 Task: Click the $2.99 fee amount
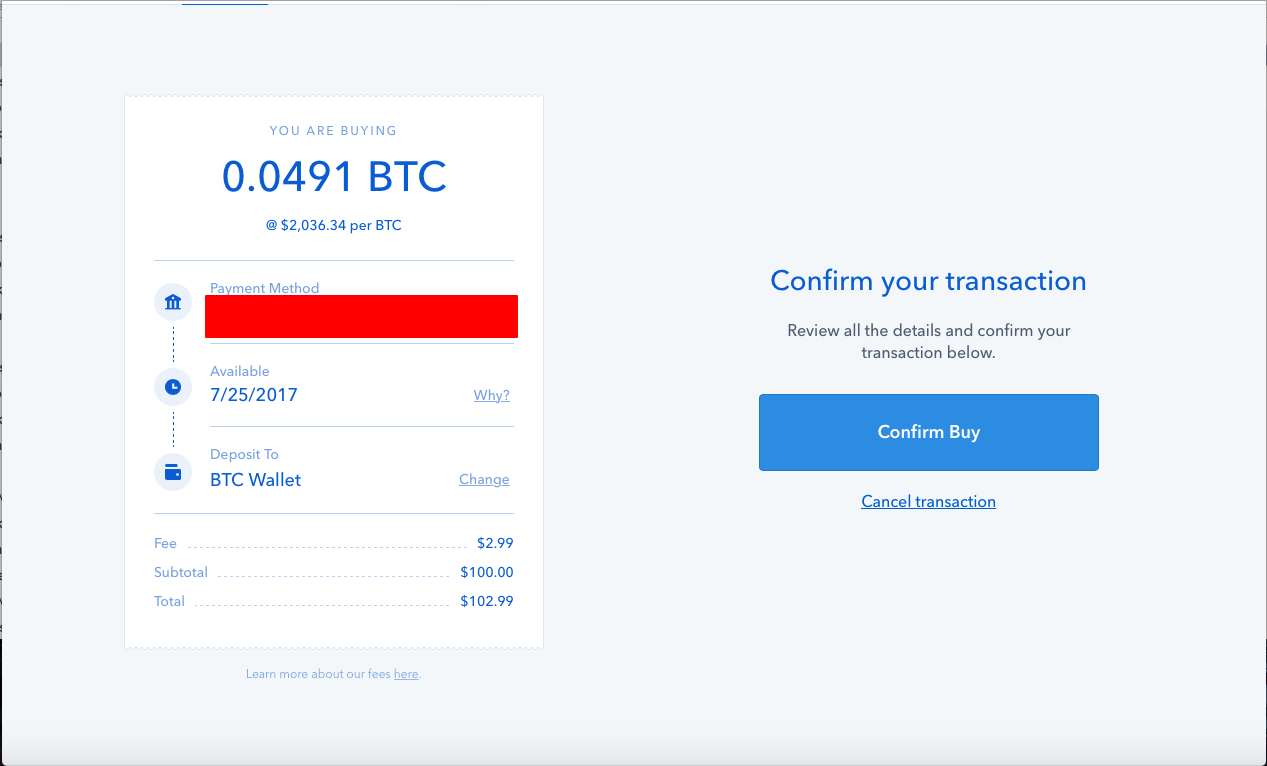click(x=495, y=544)
